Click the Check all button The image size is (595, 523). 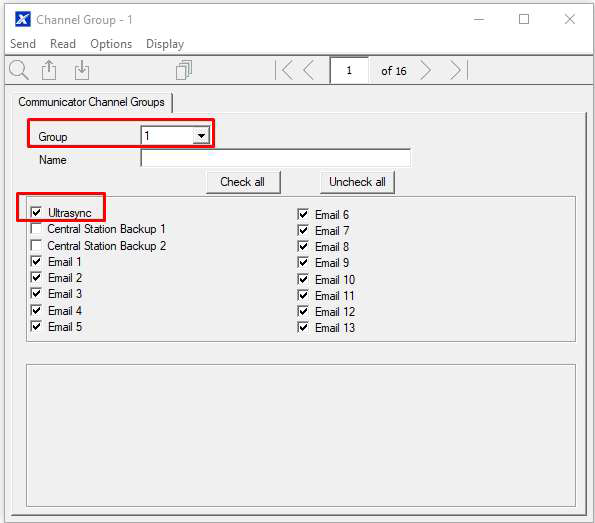click(x=243, y=182)
